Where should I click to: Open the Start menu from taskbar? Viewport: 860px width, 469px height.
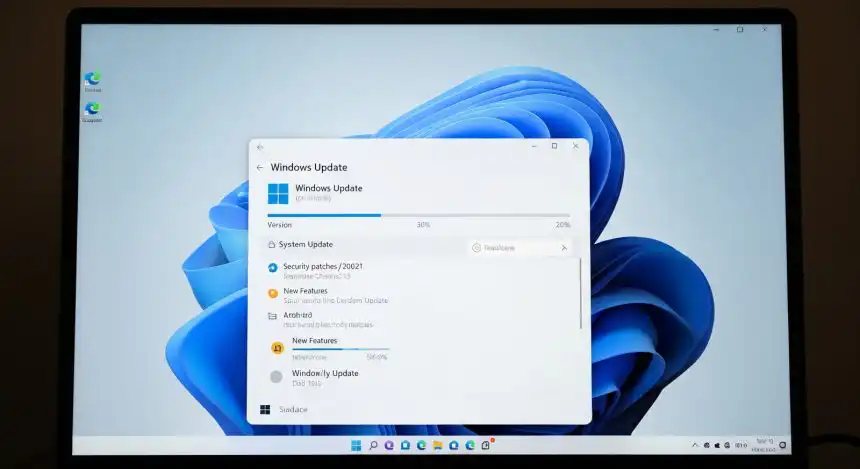coord(355,445)
